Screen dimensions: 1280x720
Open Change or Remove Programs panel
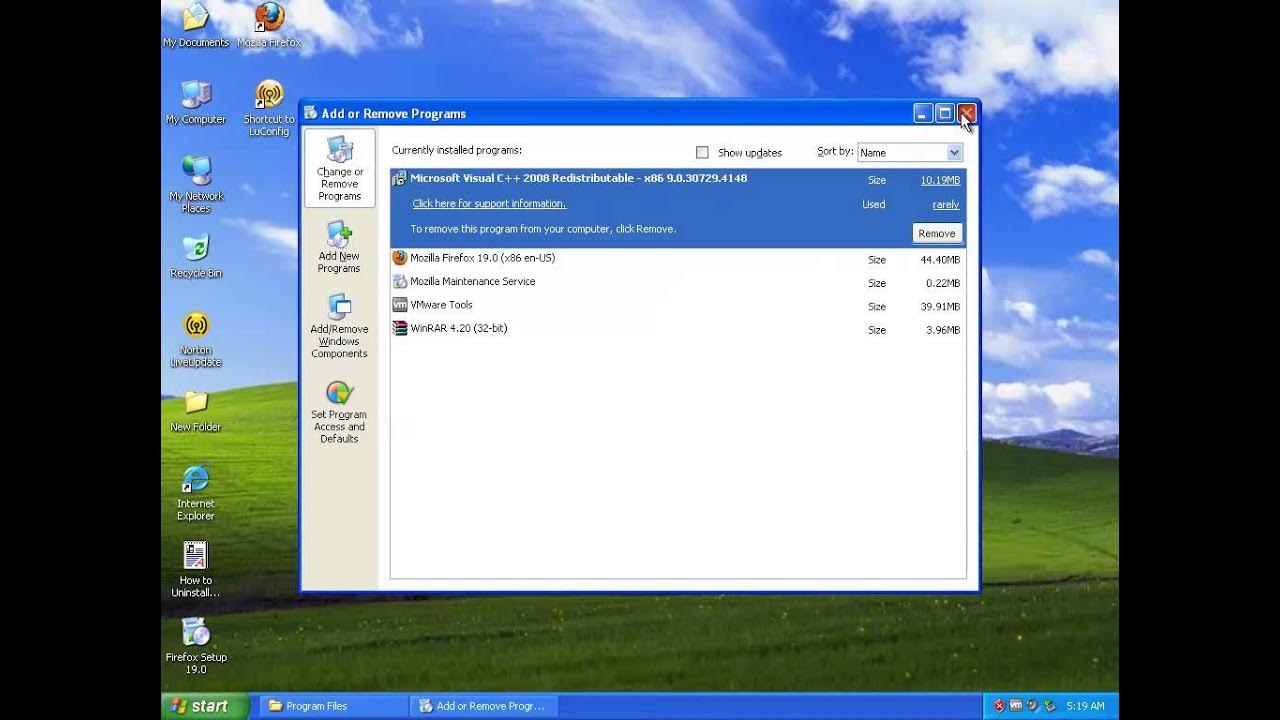[340, 168]
